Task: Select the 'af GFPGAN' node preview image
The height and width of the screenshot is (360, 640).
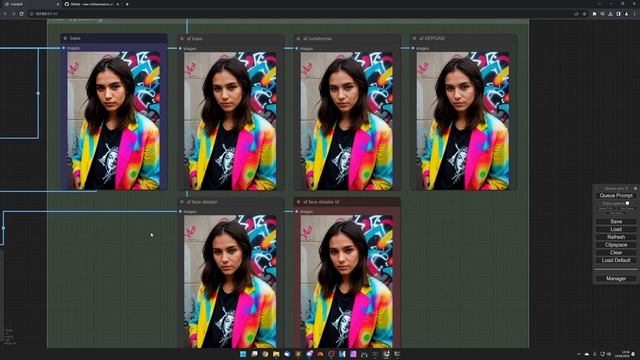Action: pos(463,121)
